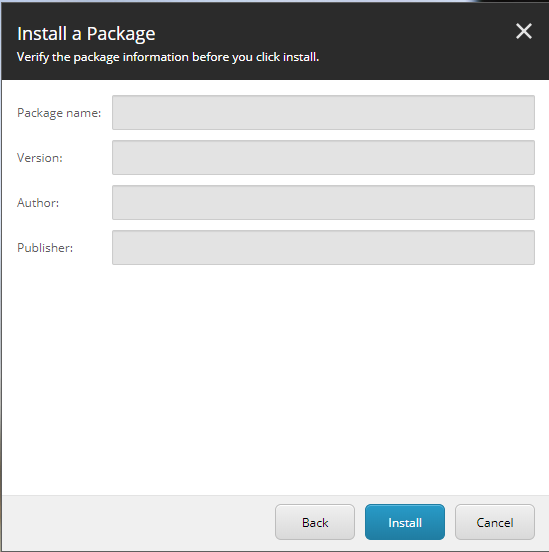Go to previous step with Back button

(x=315, y=522)
